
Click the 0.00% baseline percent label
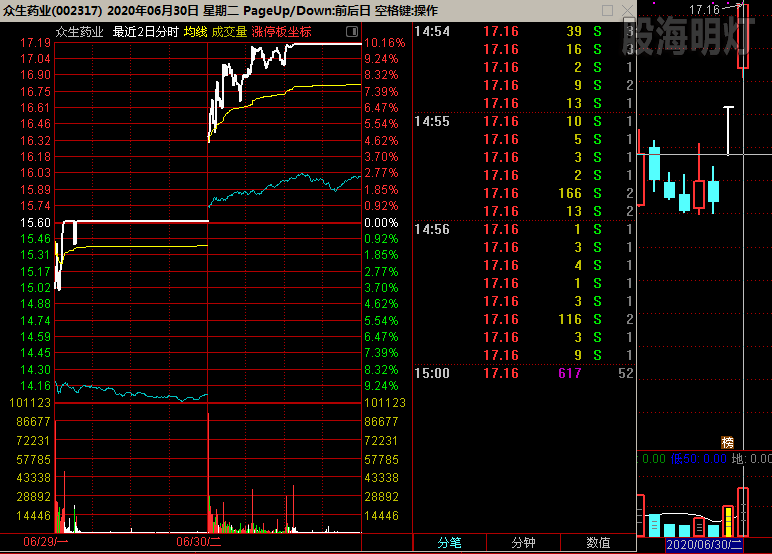tap(381, 223)
